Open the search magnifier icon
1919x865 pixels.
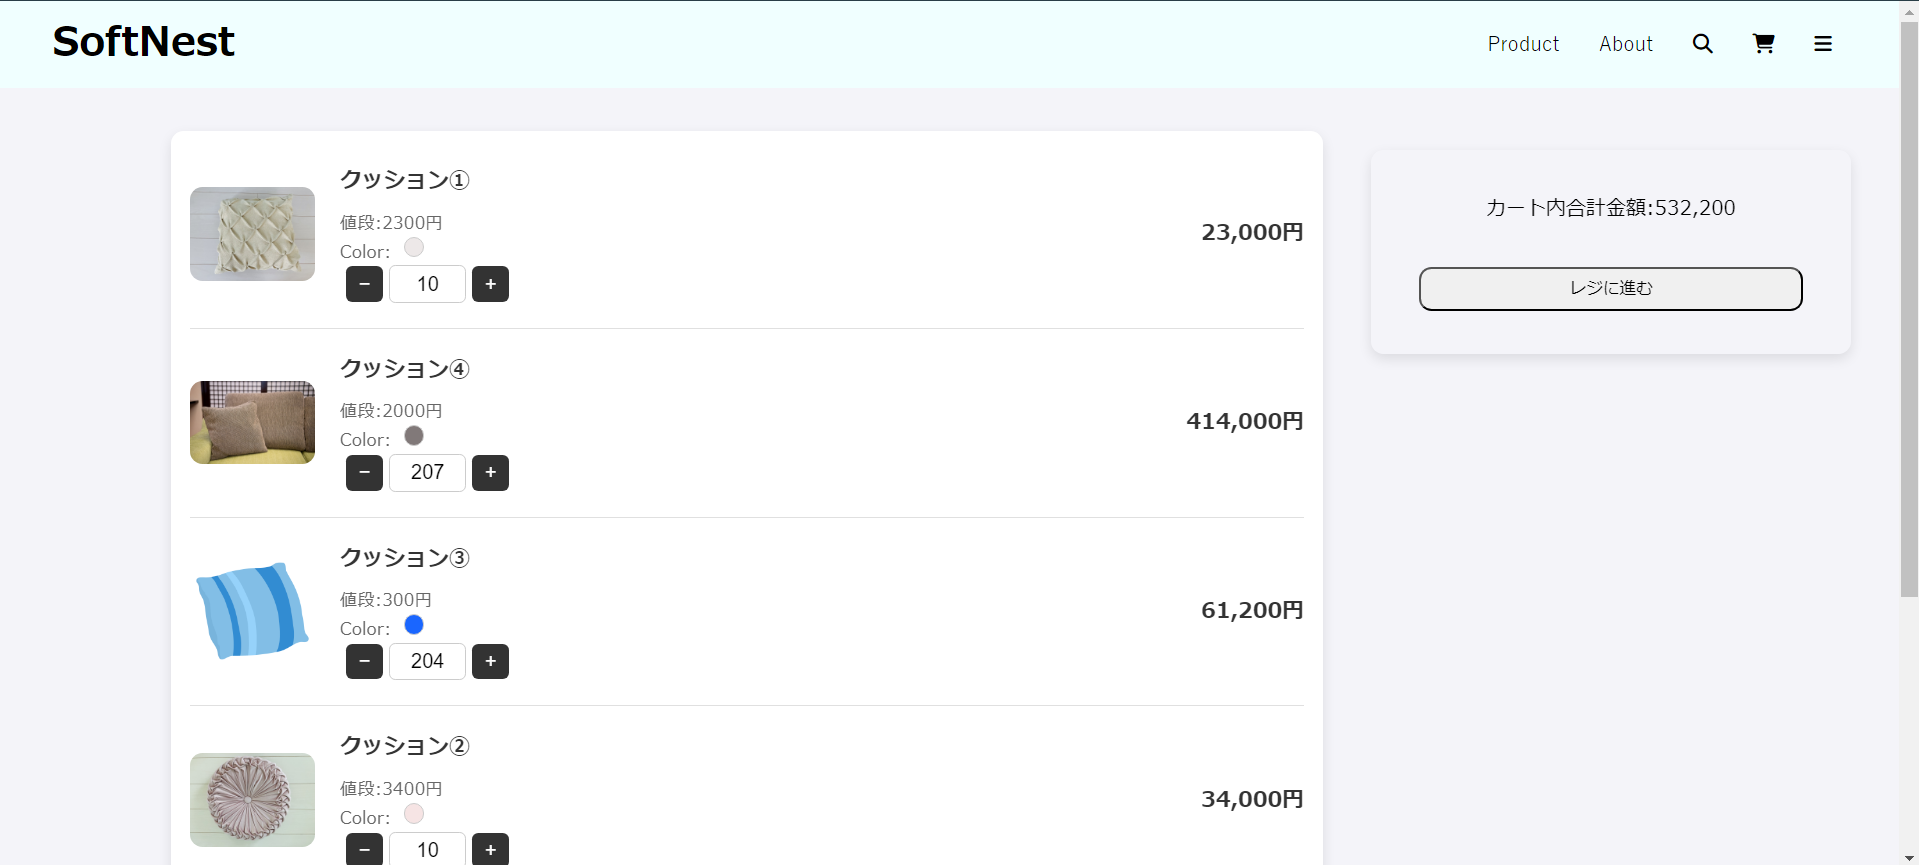1702,44
